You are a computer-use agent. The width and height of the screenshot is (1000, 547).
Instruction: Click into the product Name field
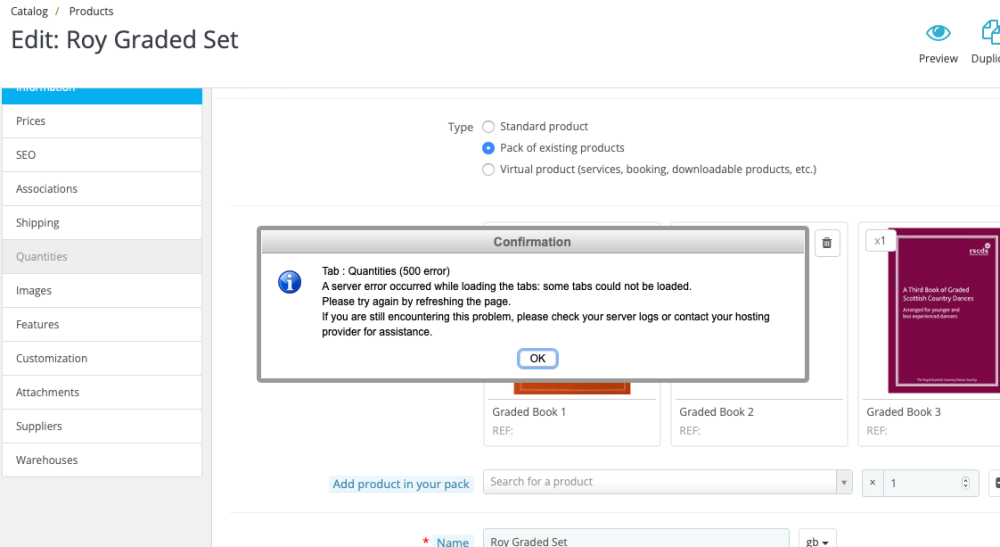[635, 541]
